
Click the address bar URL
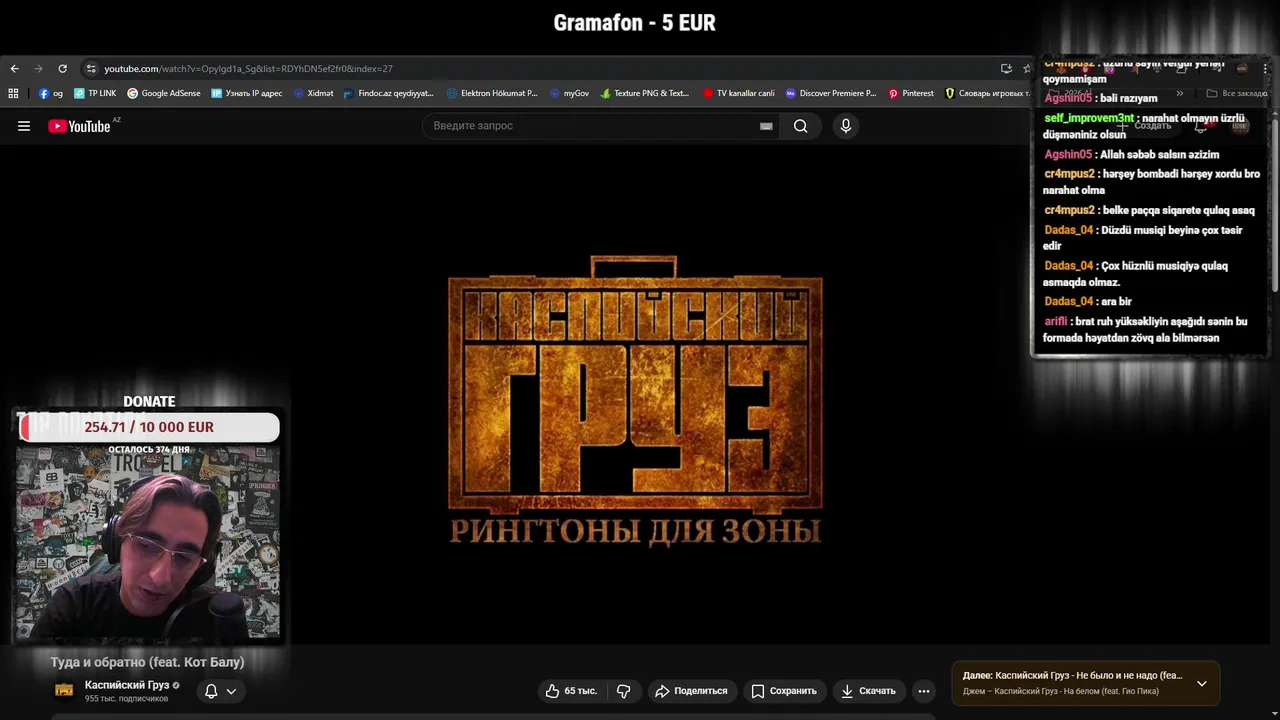[248, 69]
